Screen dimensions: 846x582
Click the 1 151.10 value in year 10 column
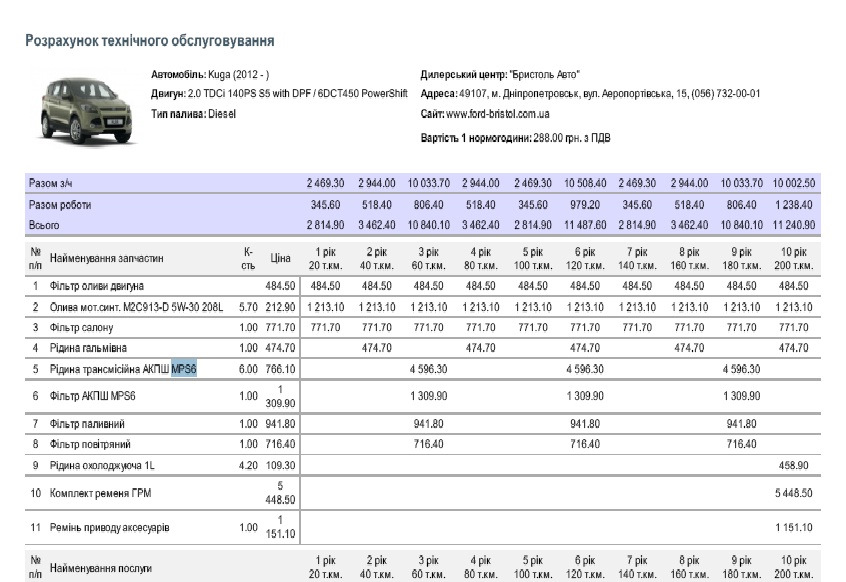794,528
